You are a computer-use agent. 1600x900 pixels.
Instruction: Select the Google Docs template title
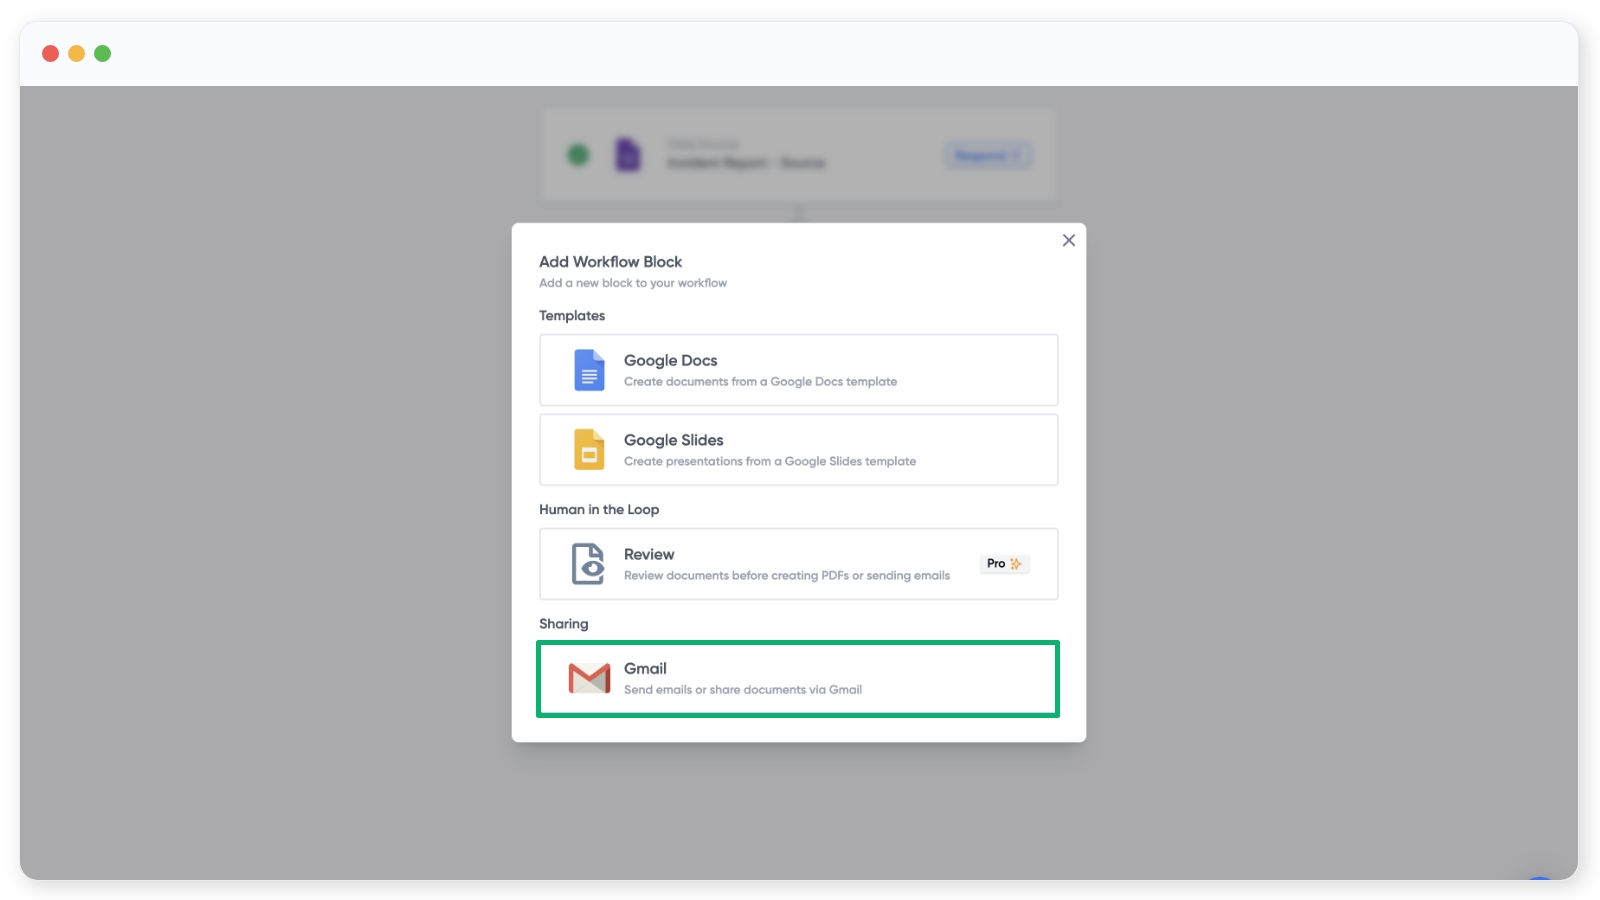coord(670,360)
